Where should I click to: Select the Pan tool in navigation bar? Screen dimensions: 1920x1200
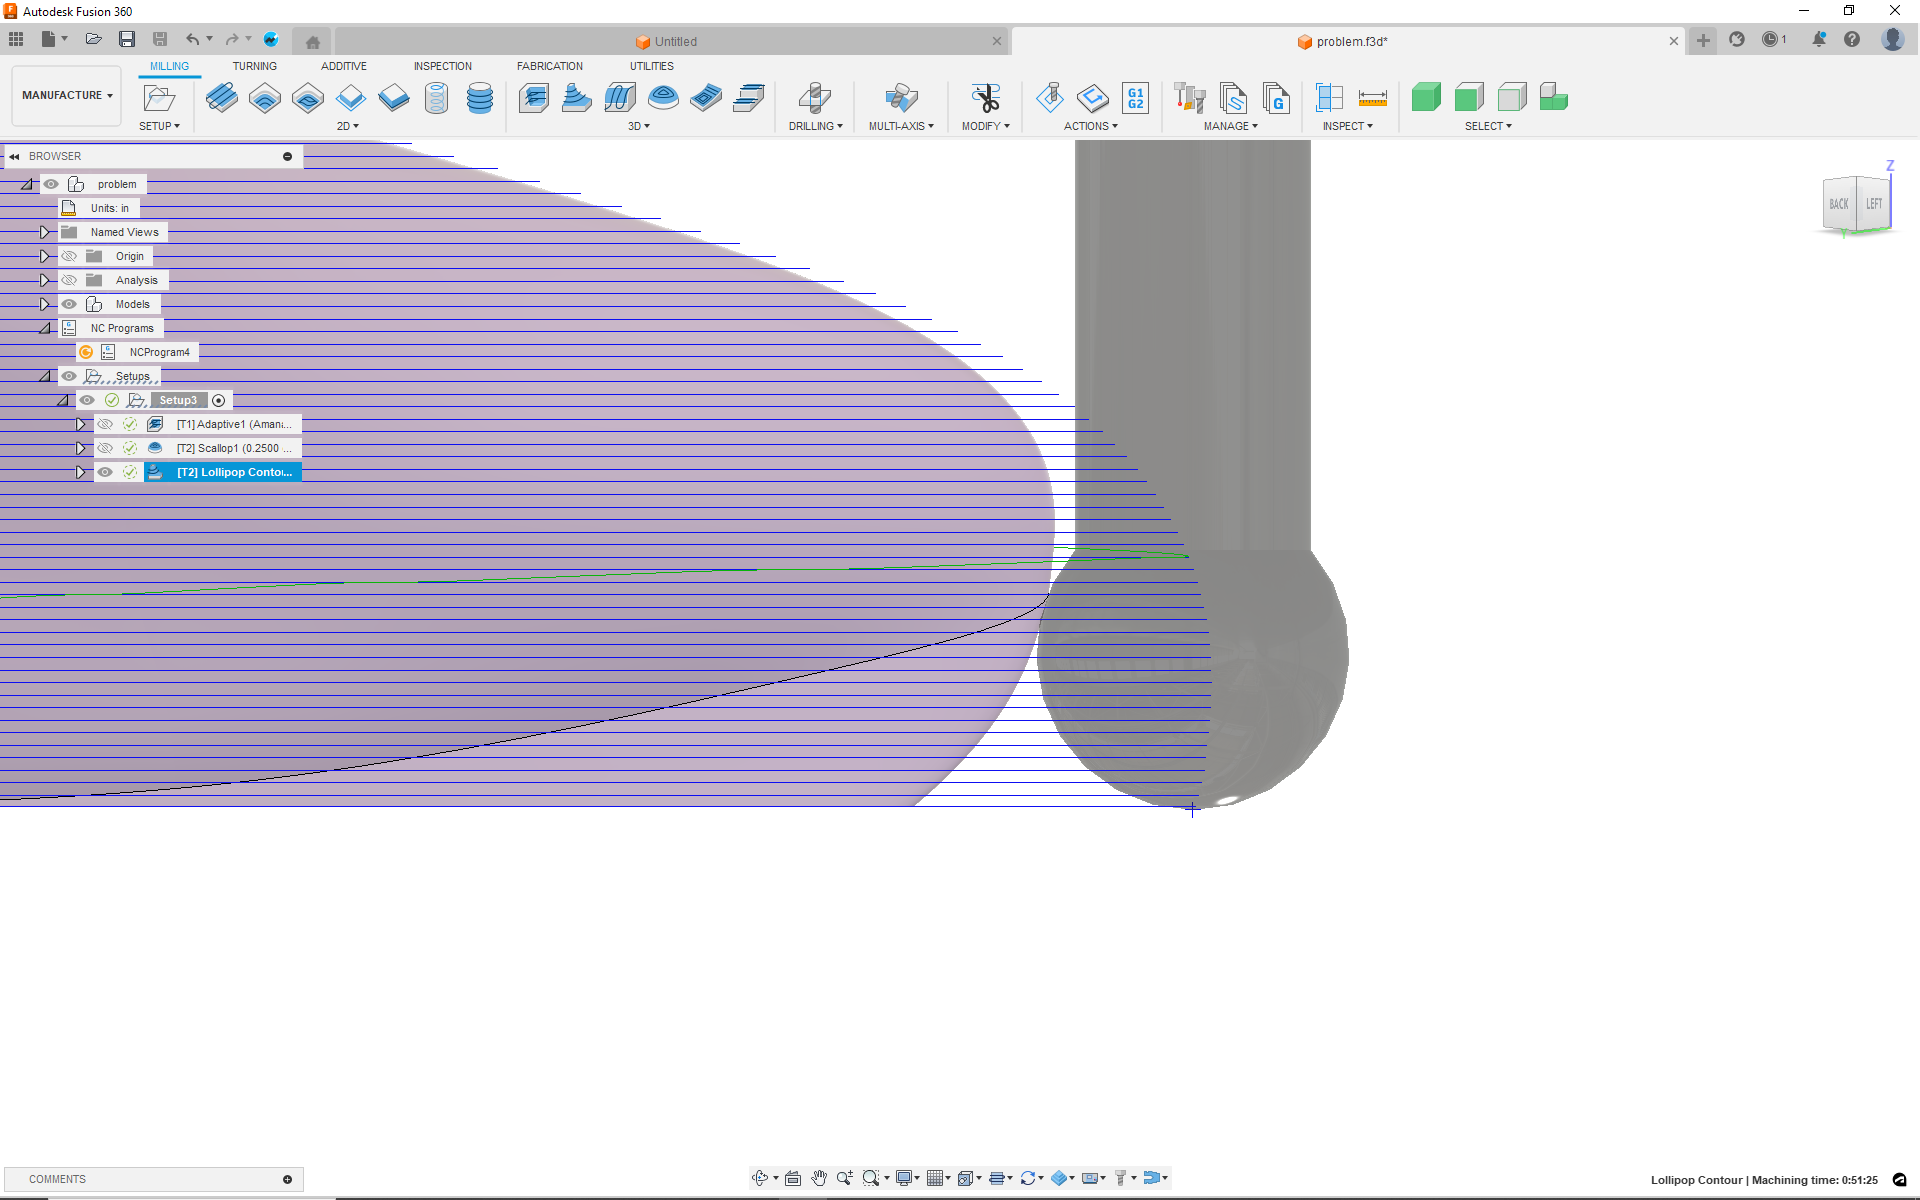point(820,1178)
